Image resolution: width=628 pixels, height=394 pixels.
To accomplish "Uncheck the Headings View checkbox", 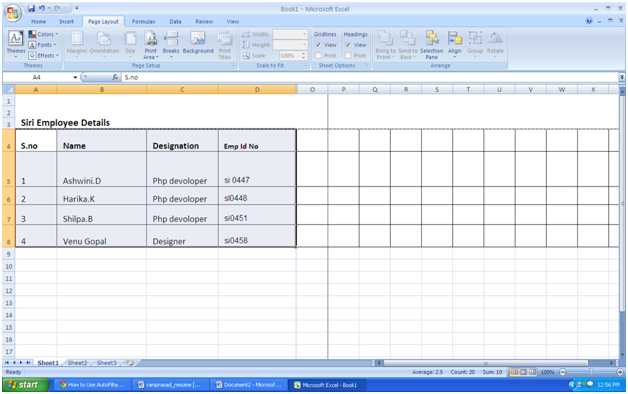I will click(348, 45).
